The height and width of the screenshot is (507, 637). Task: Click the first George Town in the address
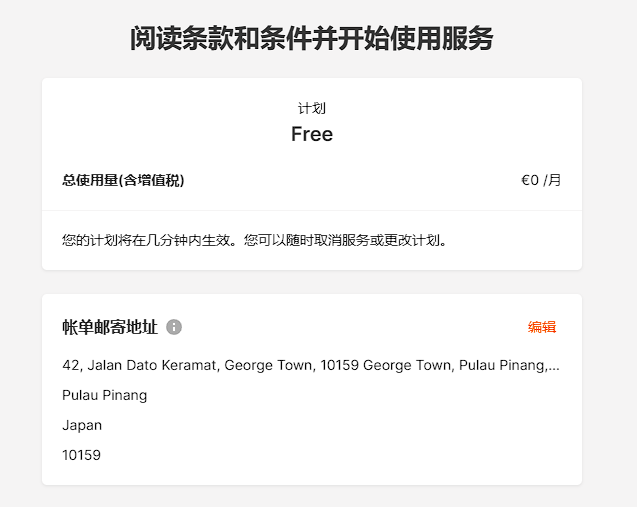pos(270,365)
